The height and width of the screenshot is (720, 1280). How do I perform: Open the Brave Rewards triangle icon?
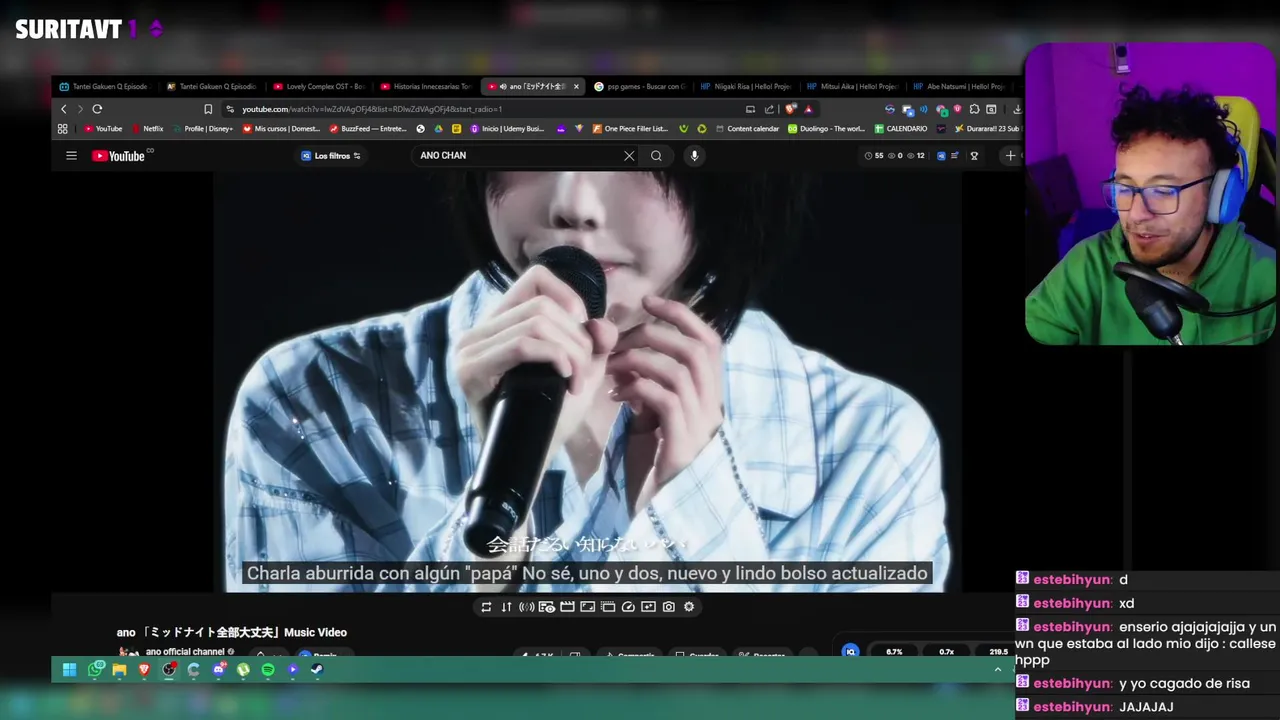coord(808,109)
